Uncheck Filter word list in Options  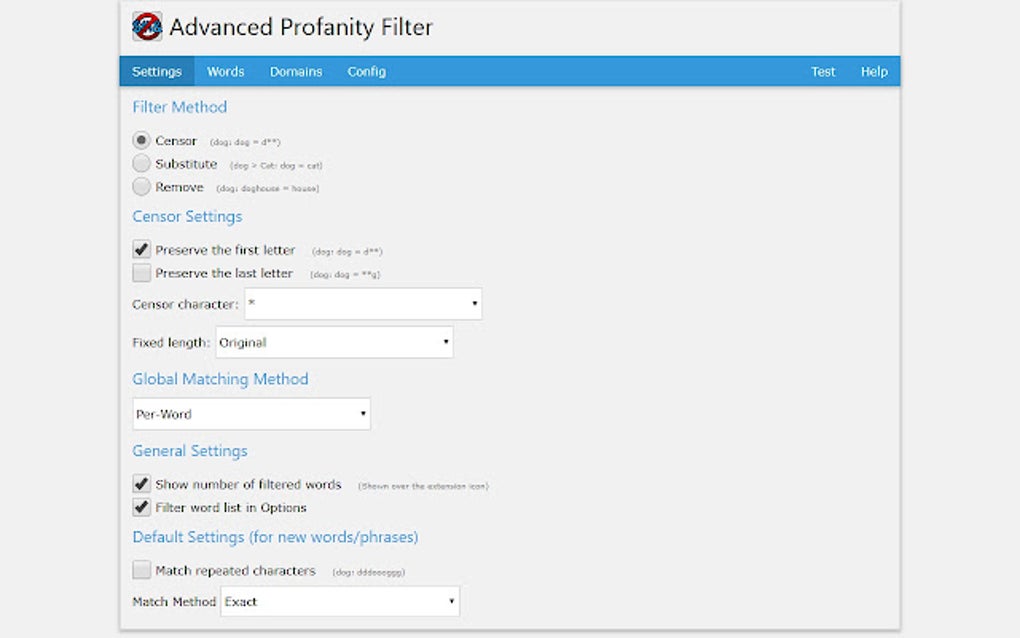point(141,507)
